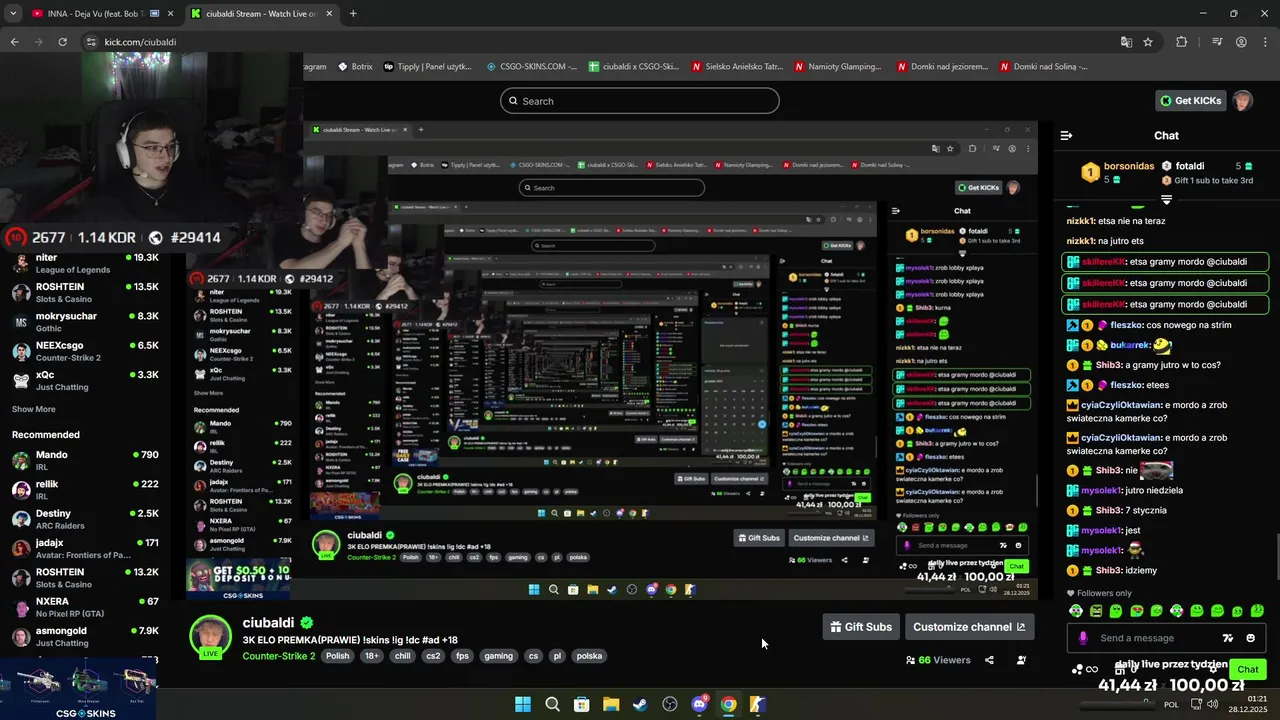Viewport: 1280px width, 720px height.
Task: Insert the angry square green emote
Action: (1096, 611)
